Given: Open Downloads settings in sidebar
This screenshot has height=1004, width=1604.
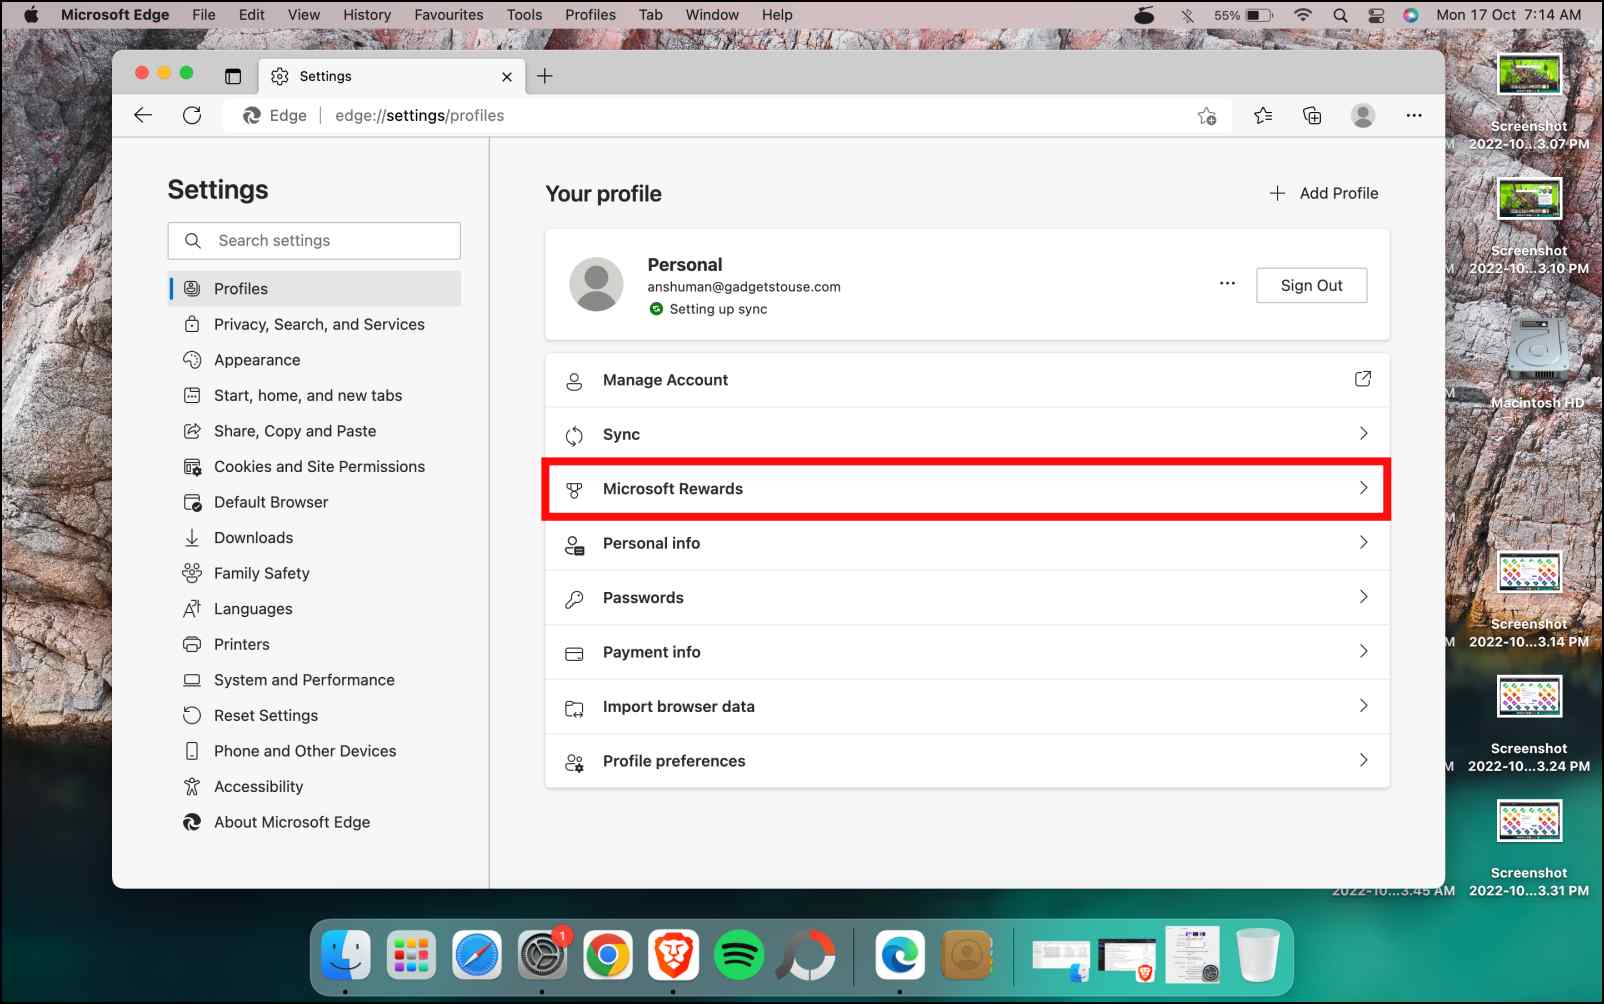Looking at the screenshot, I should click(314, 538).
